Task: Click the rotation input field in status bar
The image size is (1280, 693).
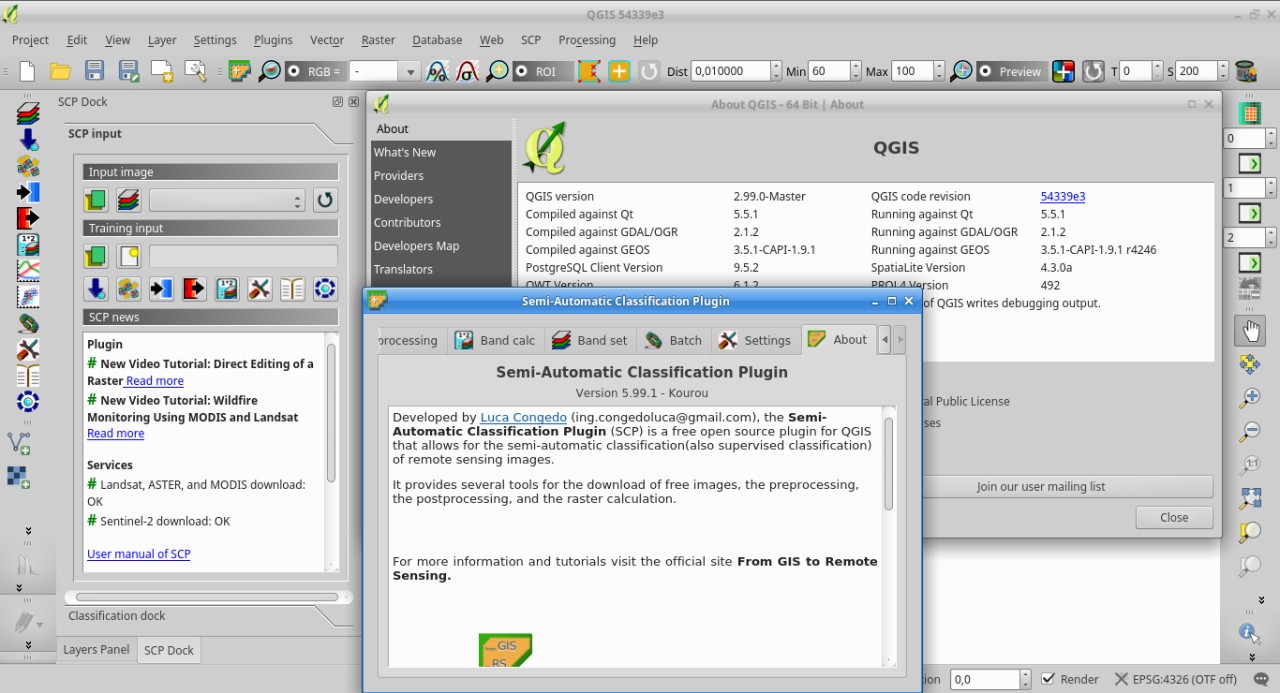Action: click(x=985, y=679)
